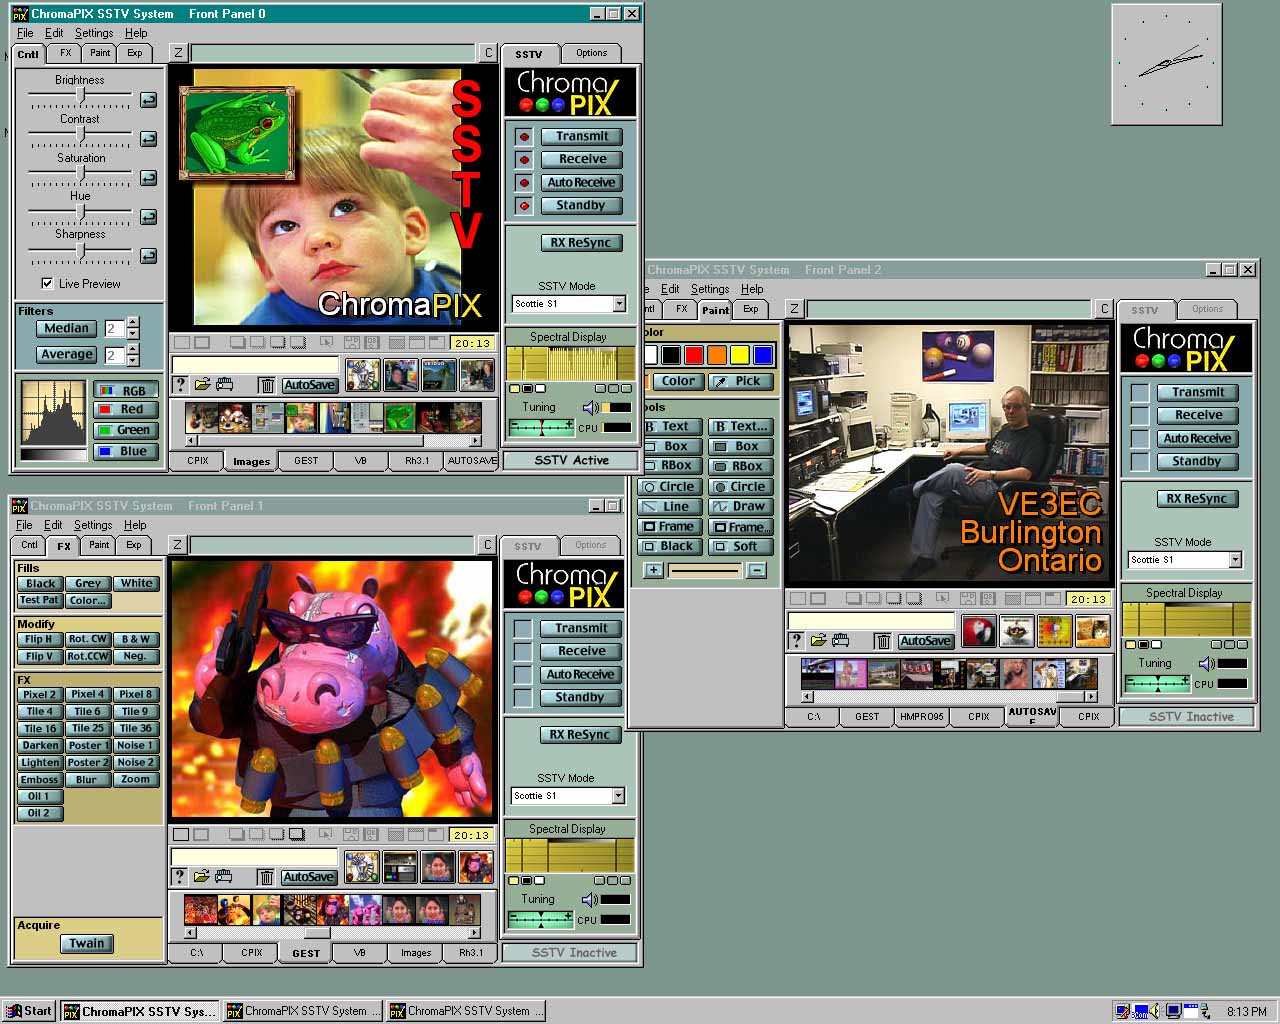Click the printer icon in Front Panel 2
This screenshot has width=1280, height=1024.
pyautogui.click(x=840, y=641)
